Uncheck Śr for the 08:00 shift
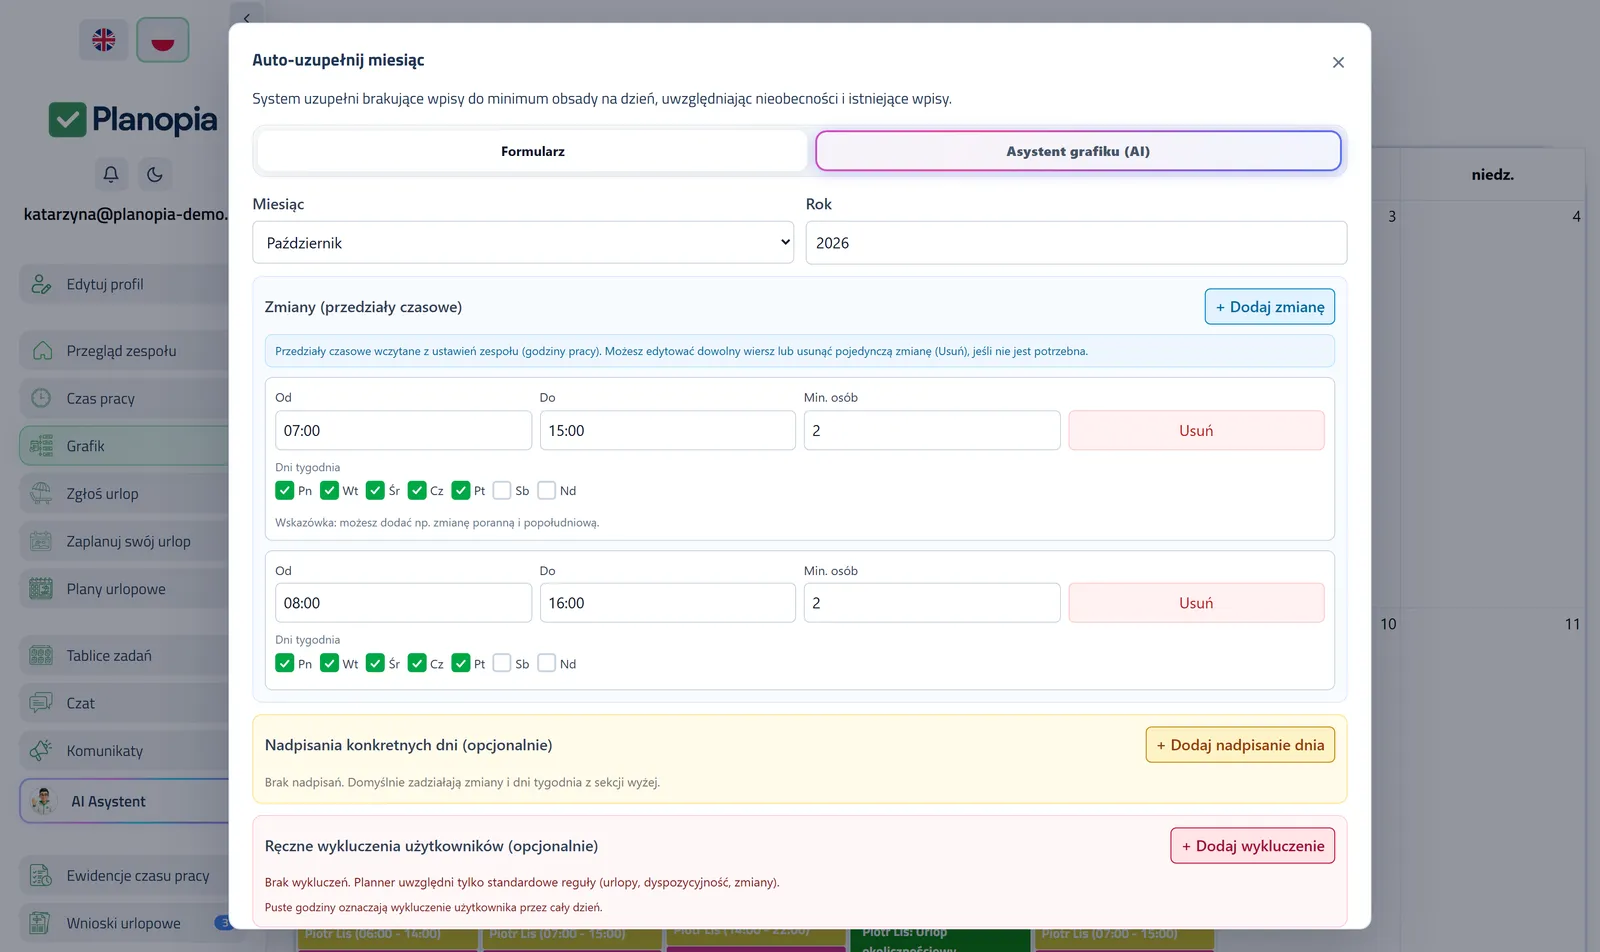This screenshot has width=1600, height=952. [375, 663]
